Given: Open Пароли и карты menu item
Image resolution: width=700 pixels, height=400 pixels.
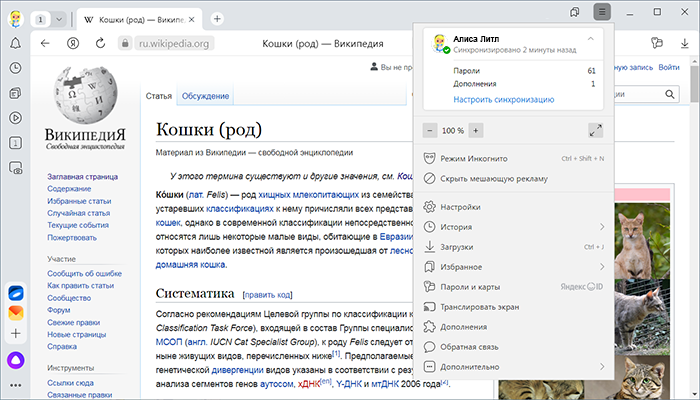Looking at the screenshot, I should coord(513,287).
